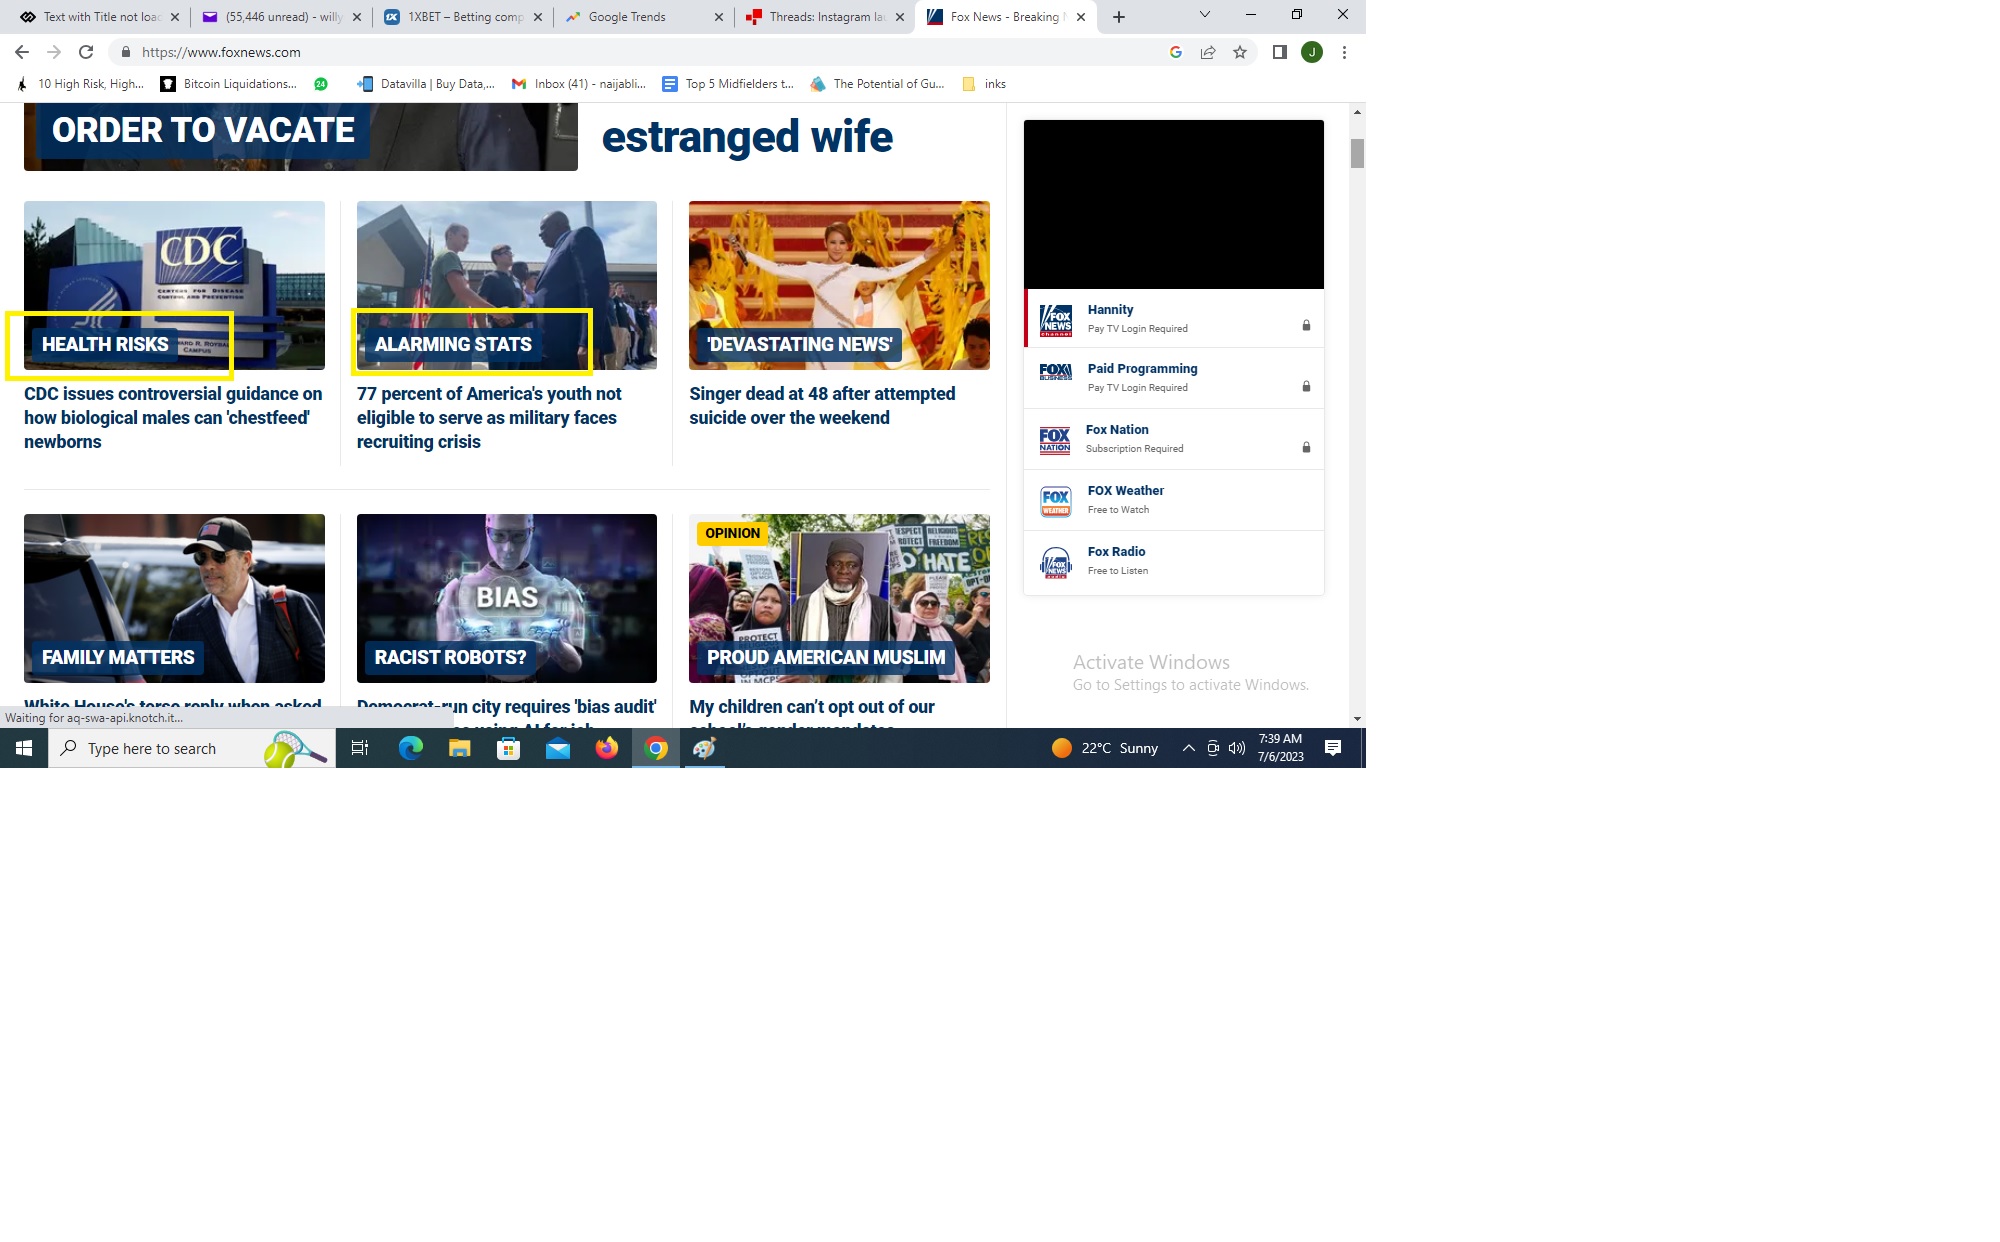Open the Windows Start menu

click(x=24, y=748)
